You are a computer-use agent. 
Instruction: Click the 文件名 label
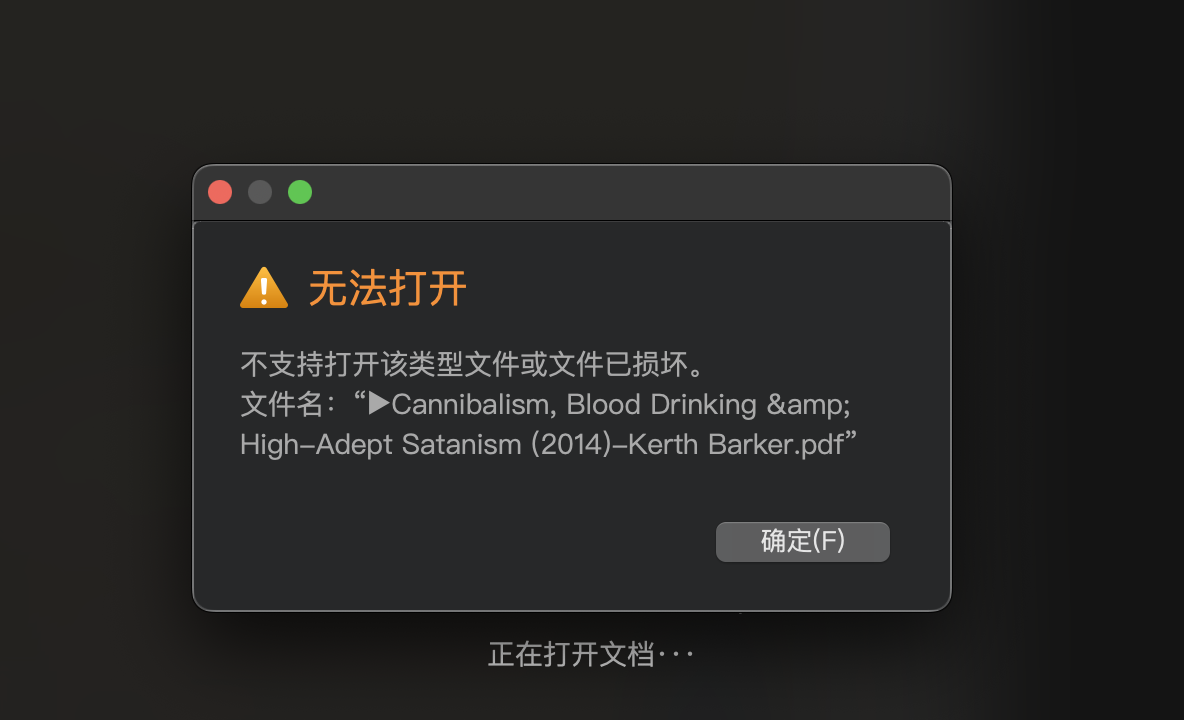[282, 405]
